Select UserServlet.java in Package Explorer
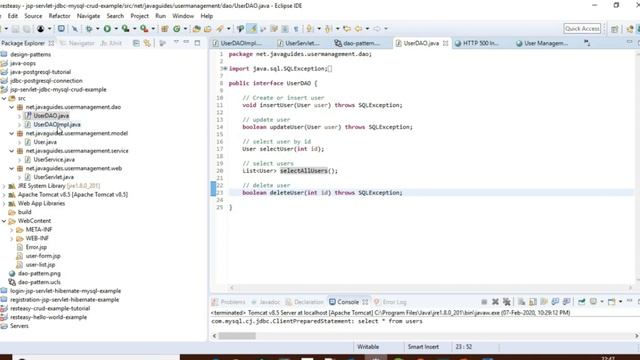 pyautogui.click(x=53, y=177)
